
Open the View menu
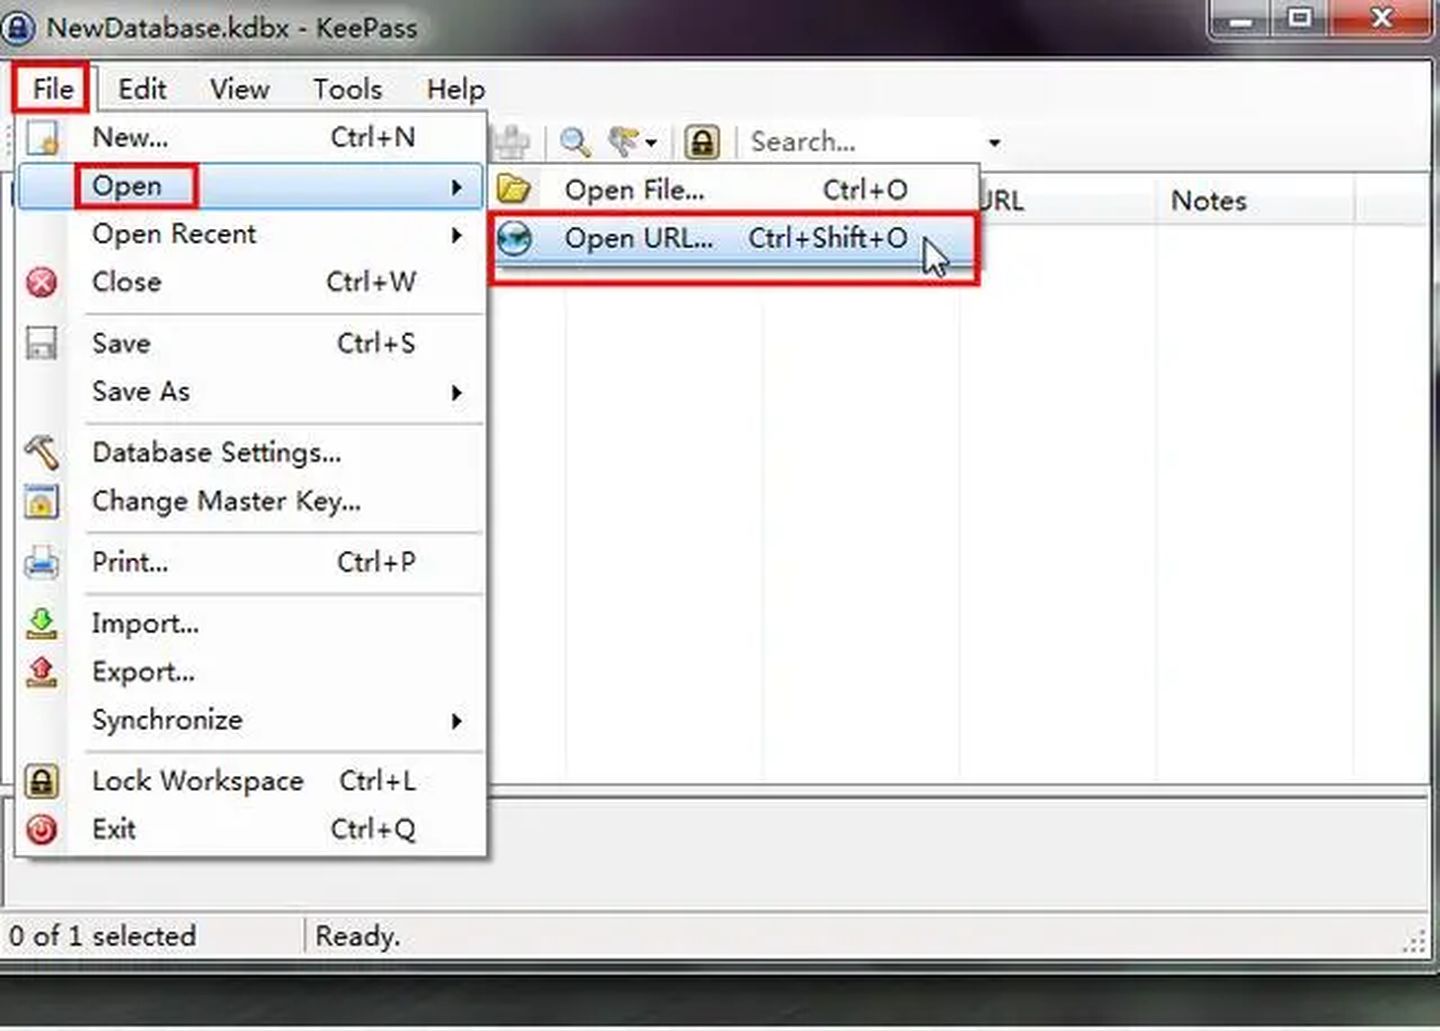[x=239, y=90]
